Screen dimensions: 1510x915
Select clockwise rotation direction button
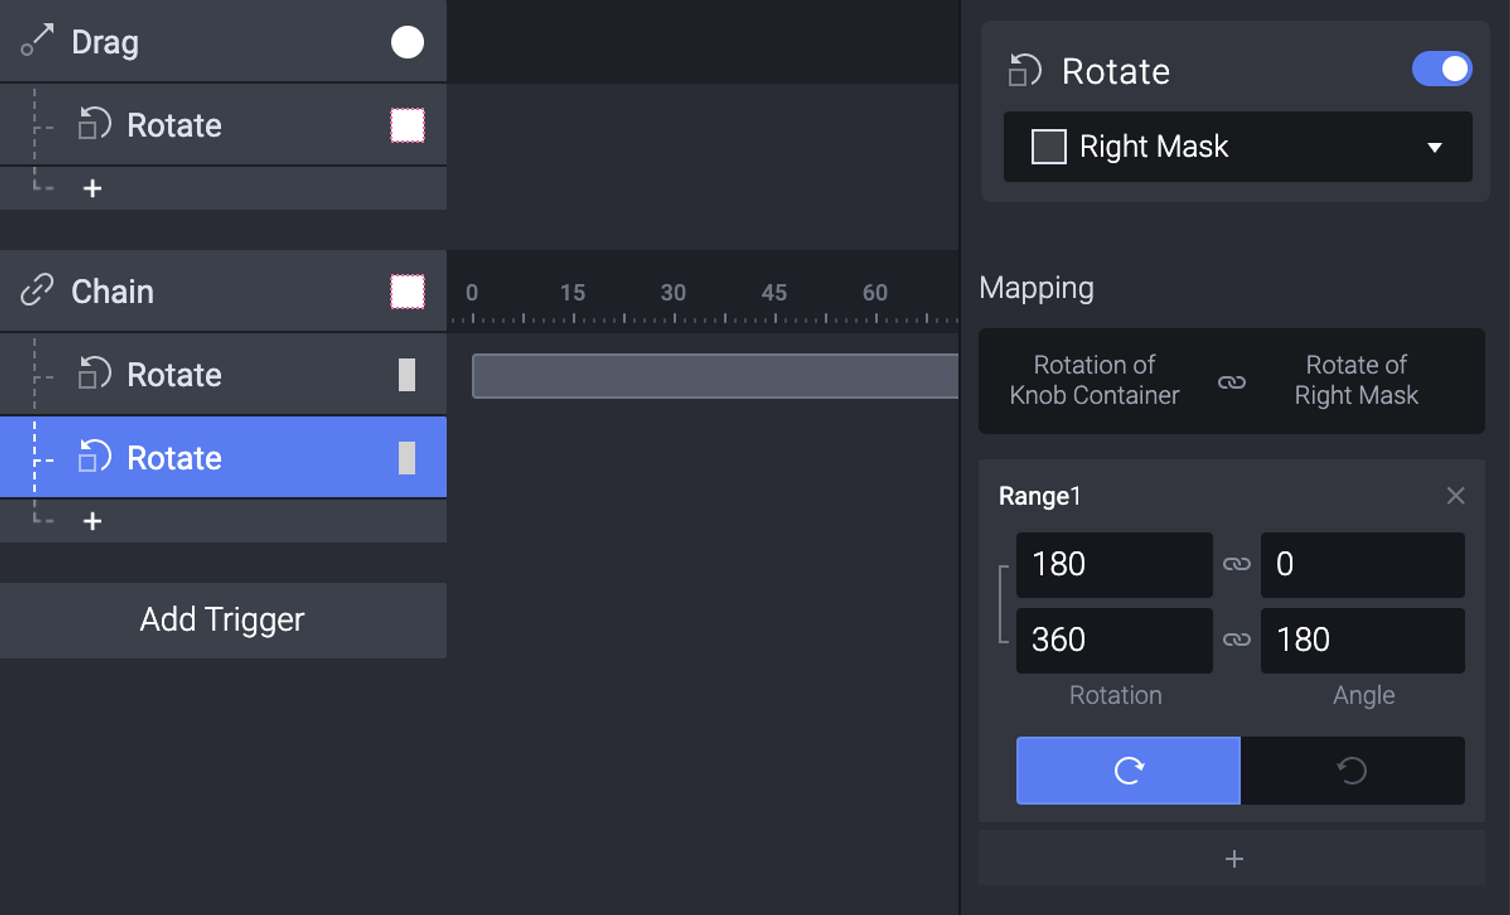(1128, 770)
